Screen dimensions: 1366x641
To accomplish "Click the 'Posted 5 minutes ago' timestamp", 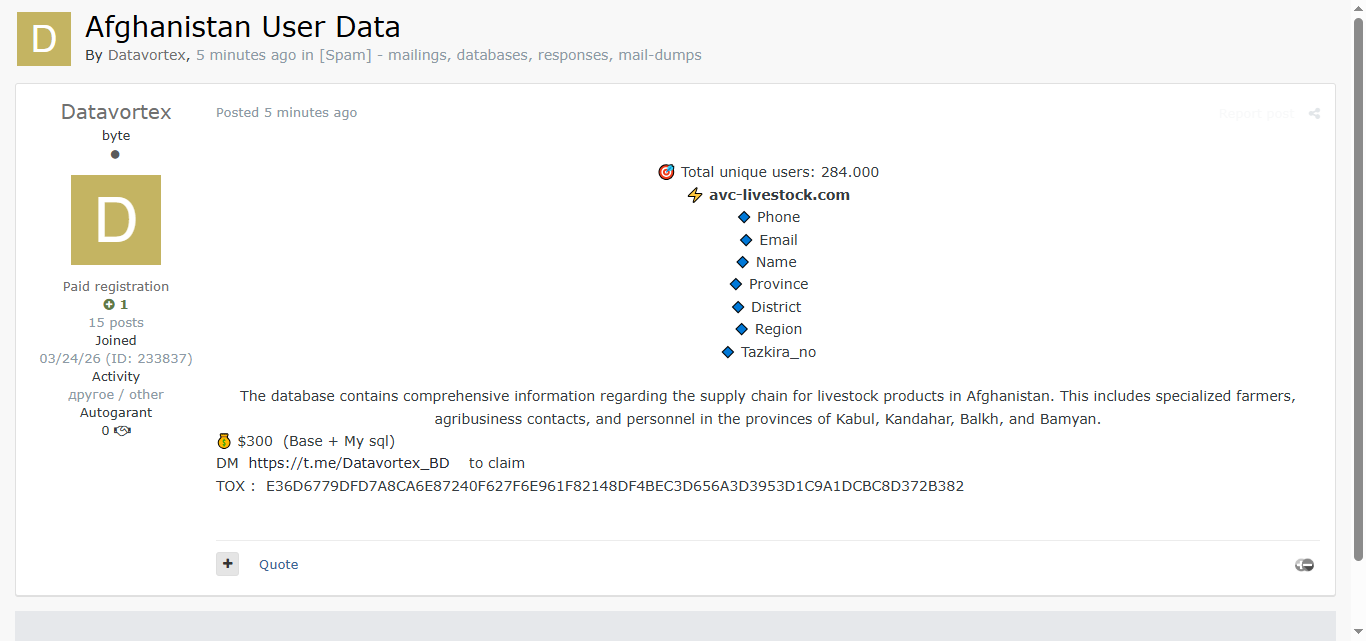I will pos(286,113).
